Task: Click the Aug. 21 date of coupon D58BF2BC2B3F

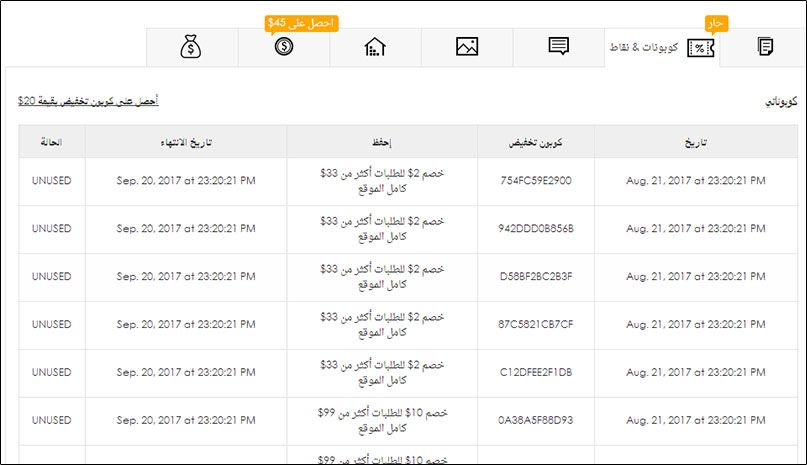Action: pyautogui.click(x=696, y=277)
